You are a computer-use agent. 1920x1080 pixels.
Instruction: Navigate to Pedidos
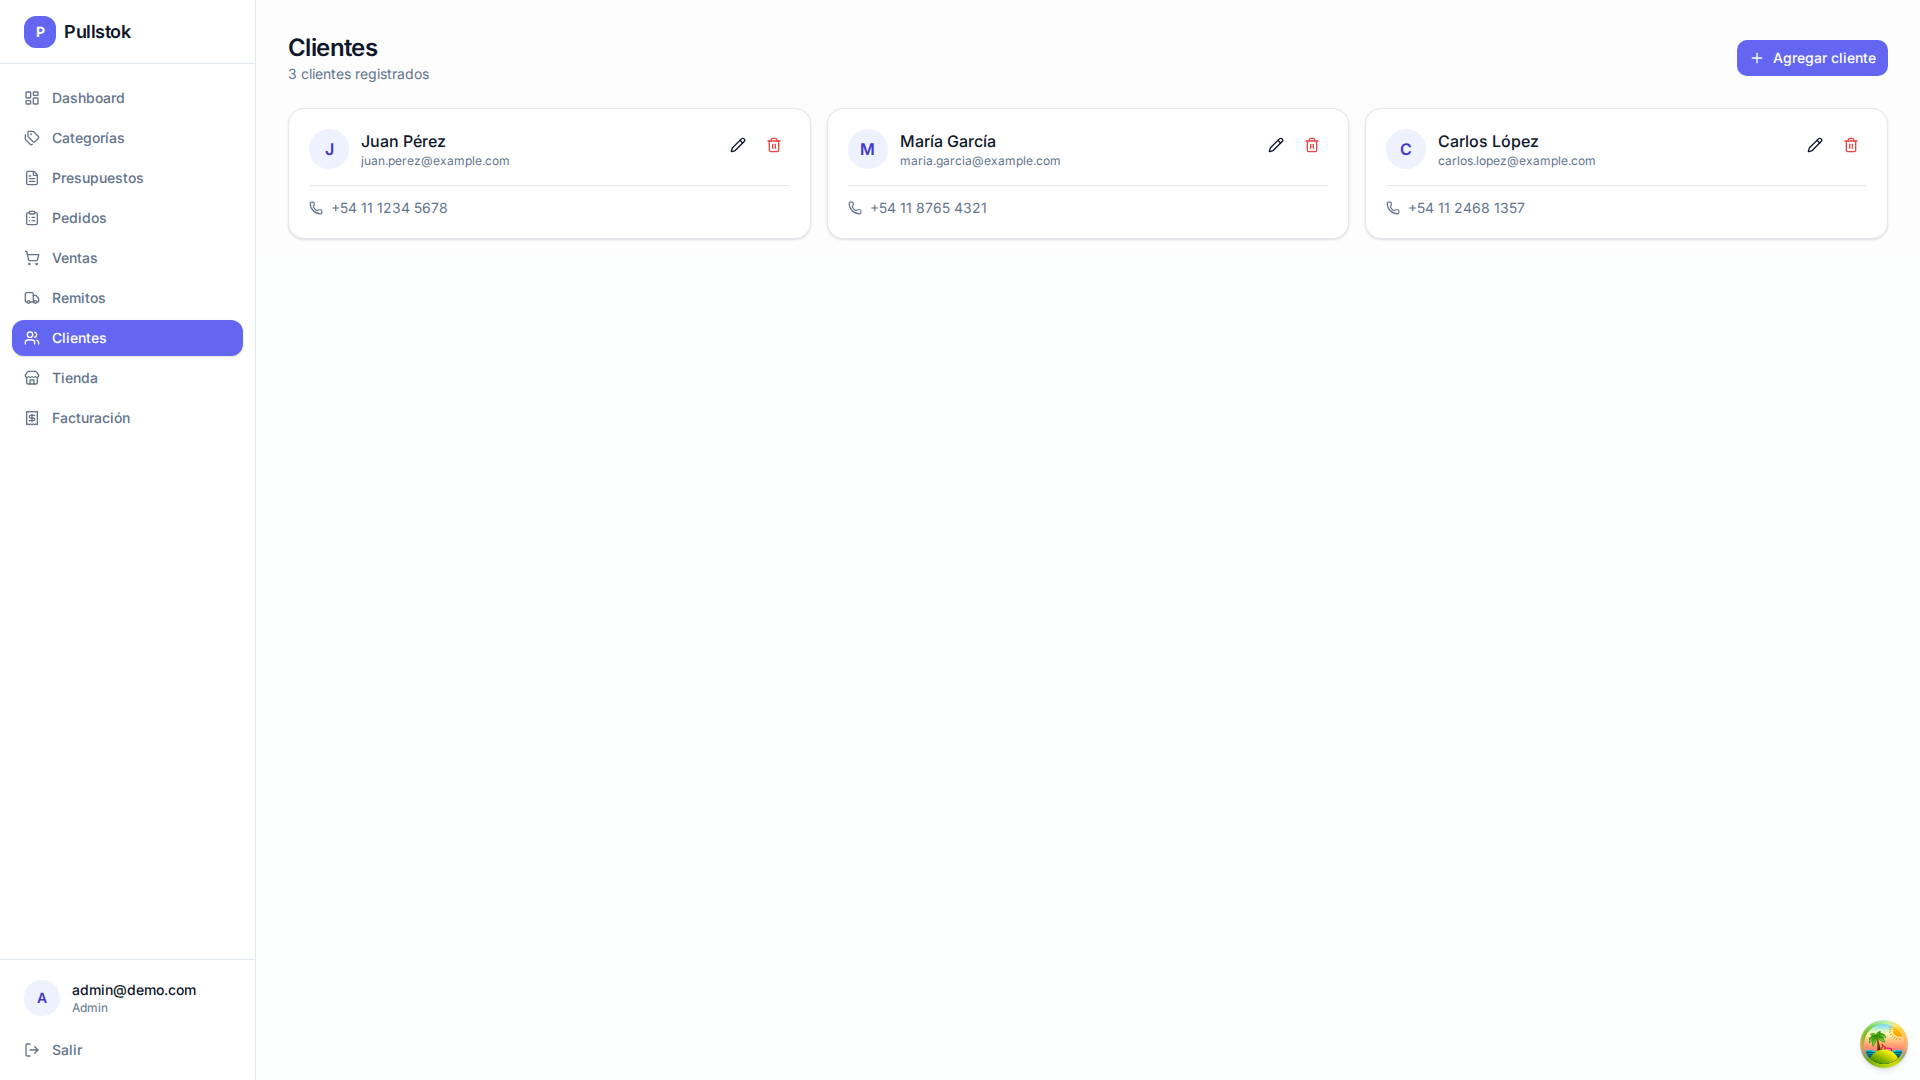tap(127, 218)
